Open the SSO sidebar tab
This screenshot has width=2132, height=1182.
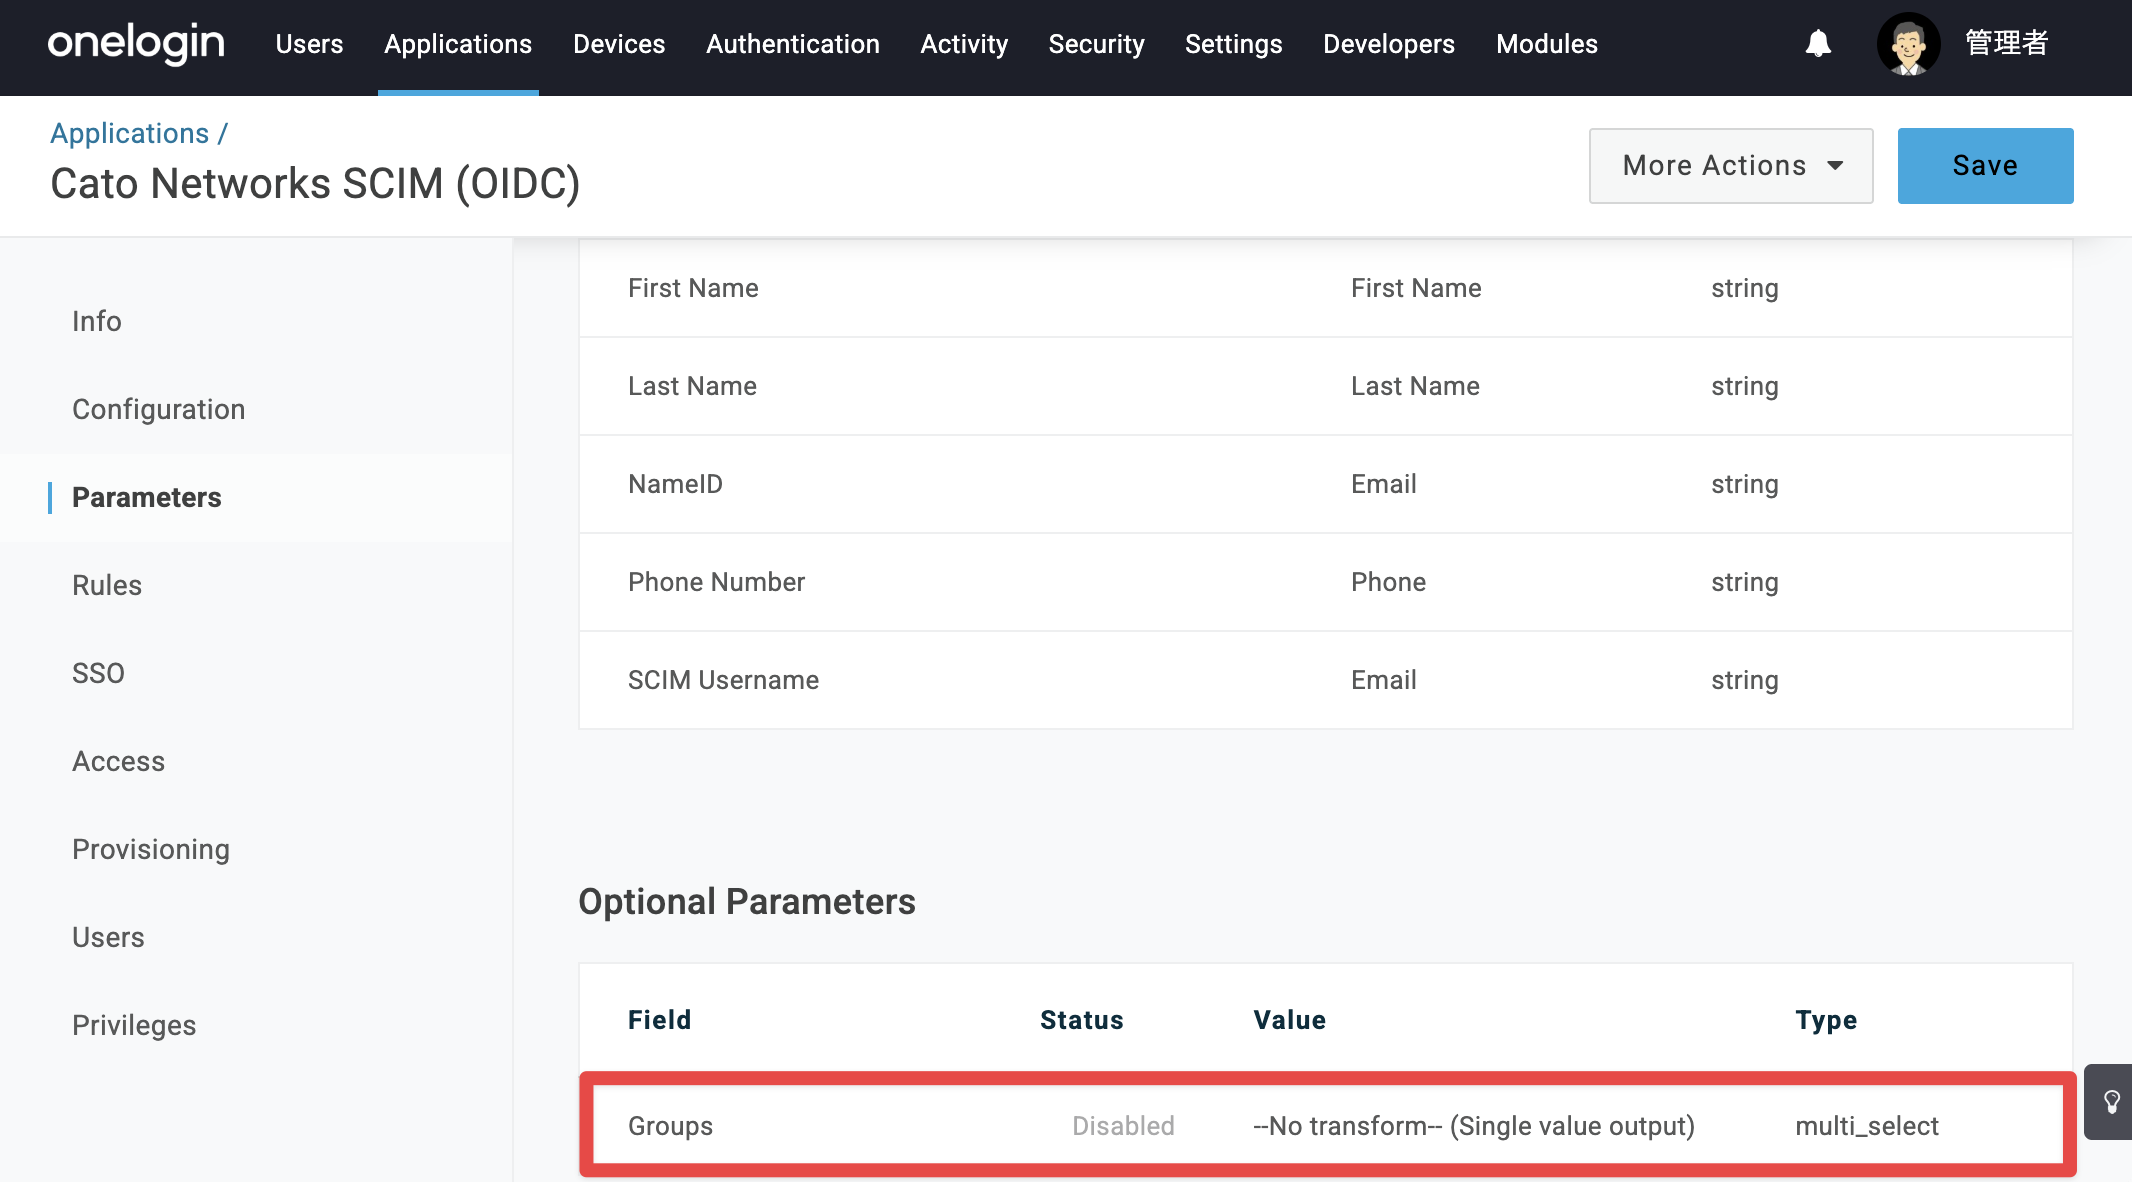pyautogui.click(x=98, y=673)
